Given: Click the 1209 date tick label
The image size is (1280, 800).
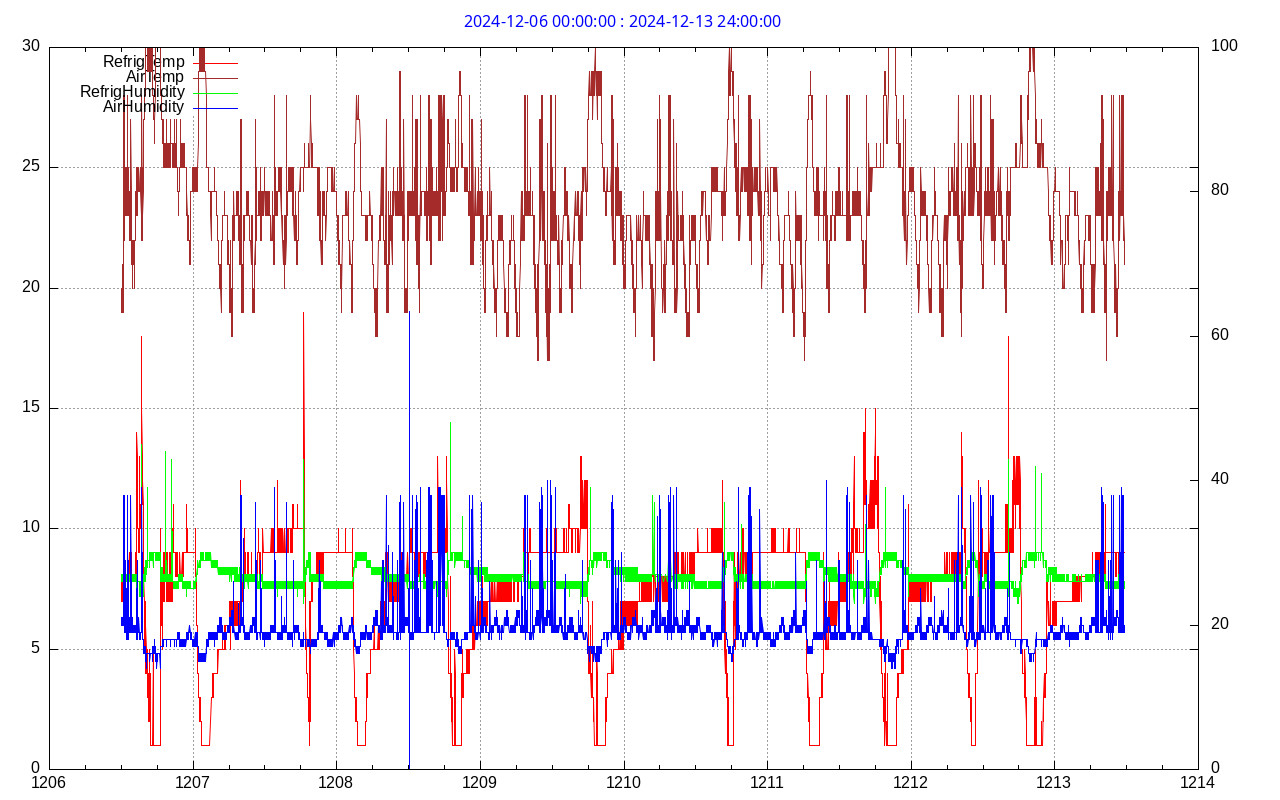Looking at the screenshot, I should coord(479,782).
